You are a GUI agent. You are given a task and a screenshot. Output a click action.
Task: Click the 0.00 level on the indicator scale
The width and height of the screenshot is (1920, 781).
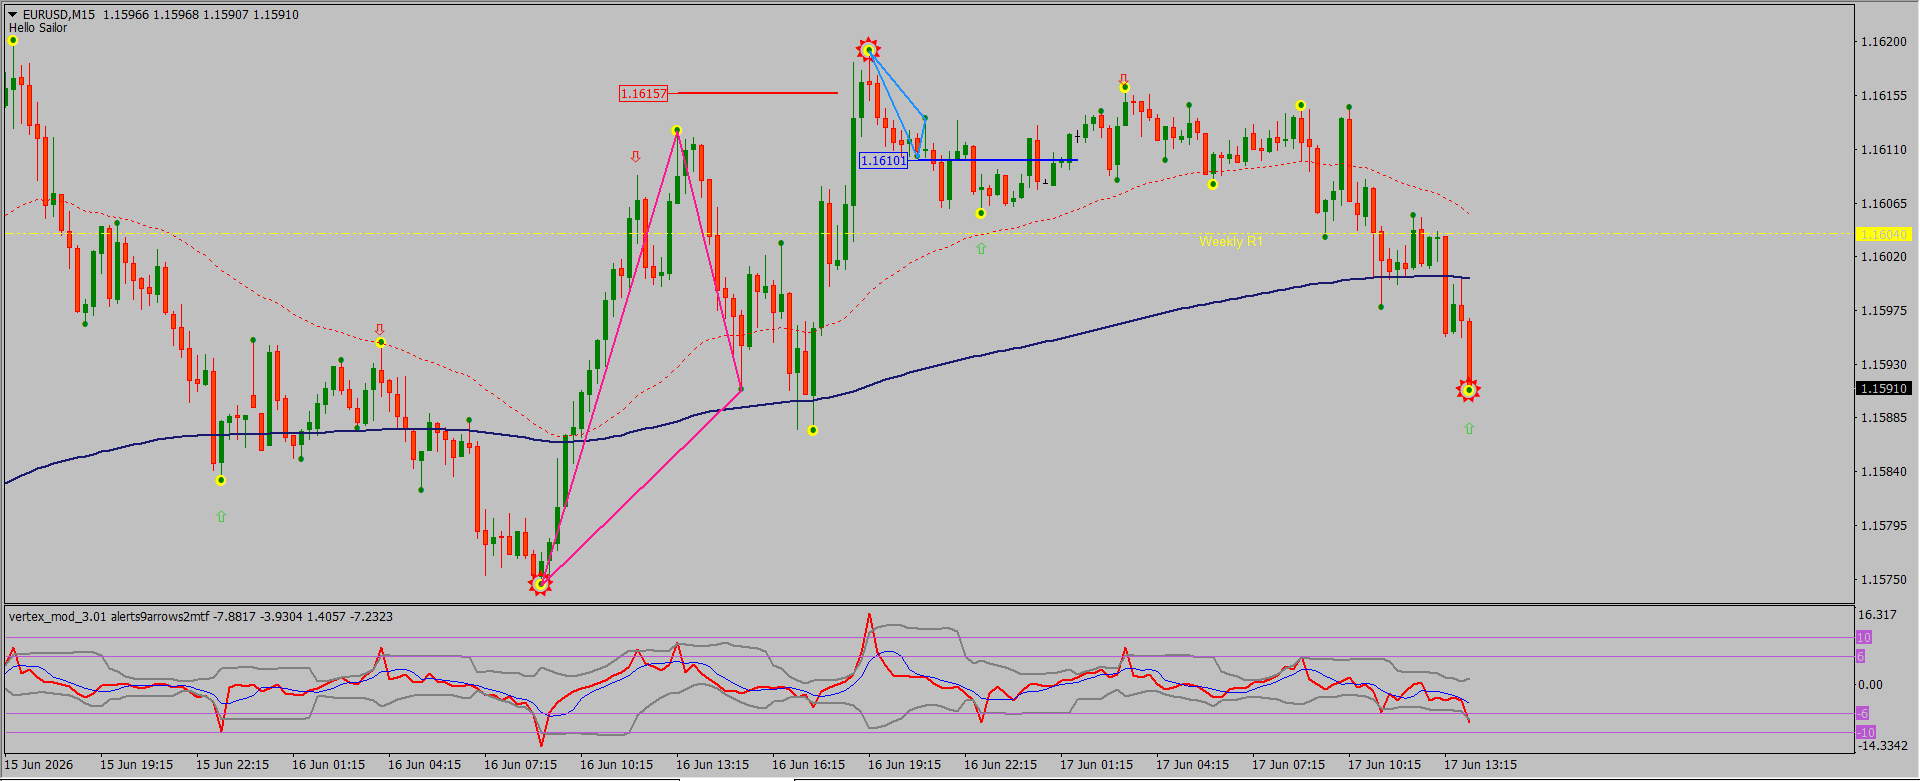tap(1870, 685)
